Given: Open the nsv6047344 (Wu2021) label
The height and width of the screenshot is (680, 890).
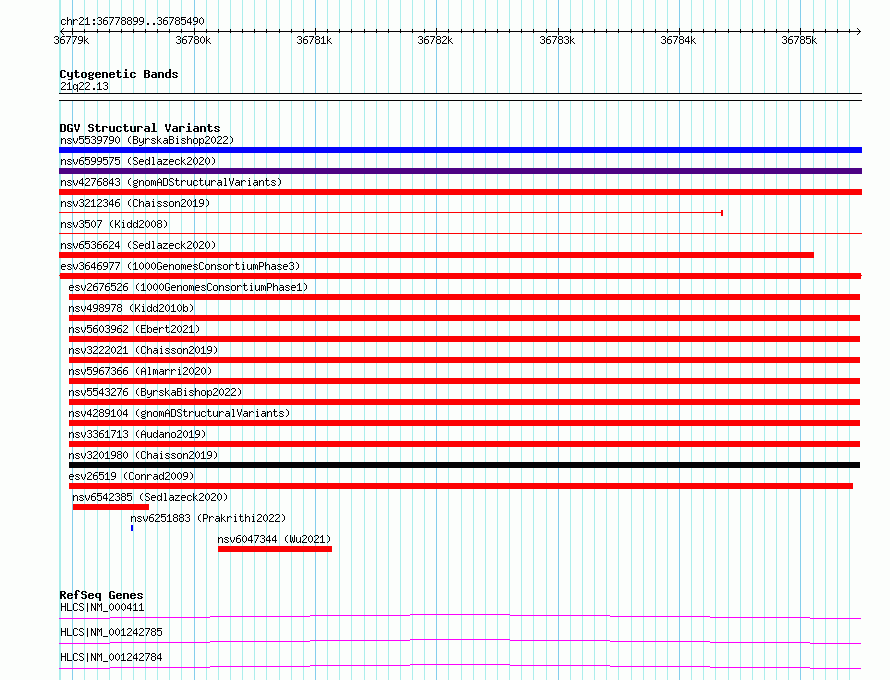Looking at the screenshot, I should 274,539.
